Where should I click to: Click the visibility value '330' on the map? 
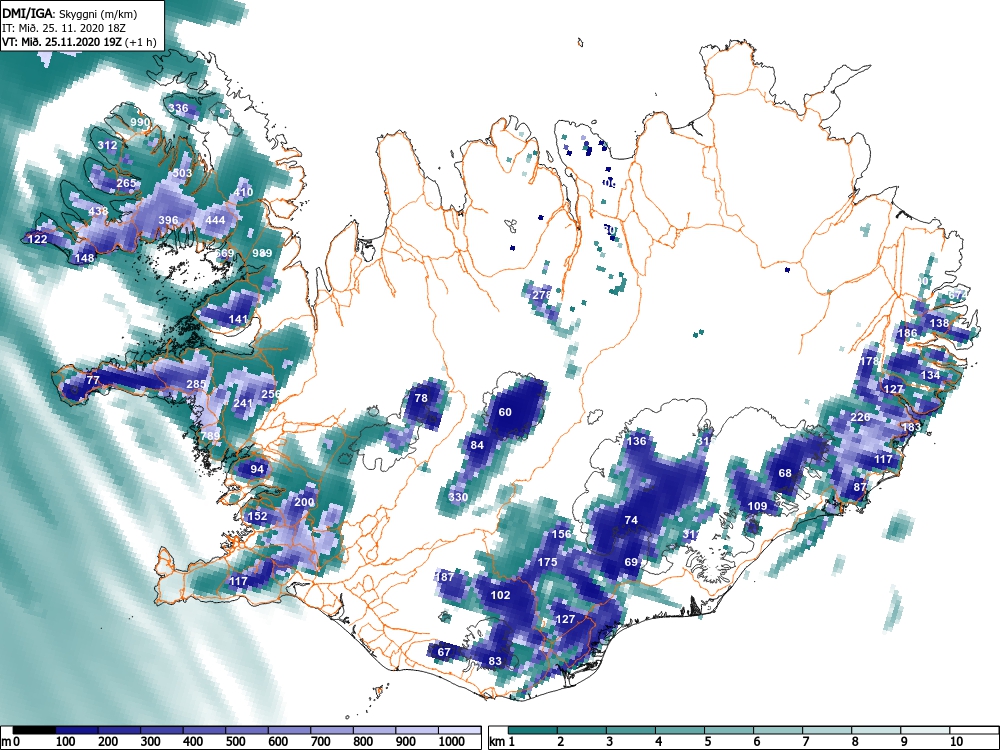tap(459, 497)
